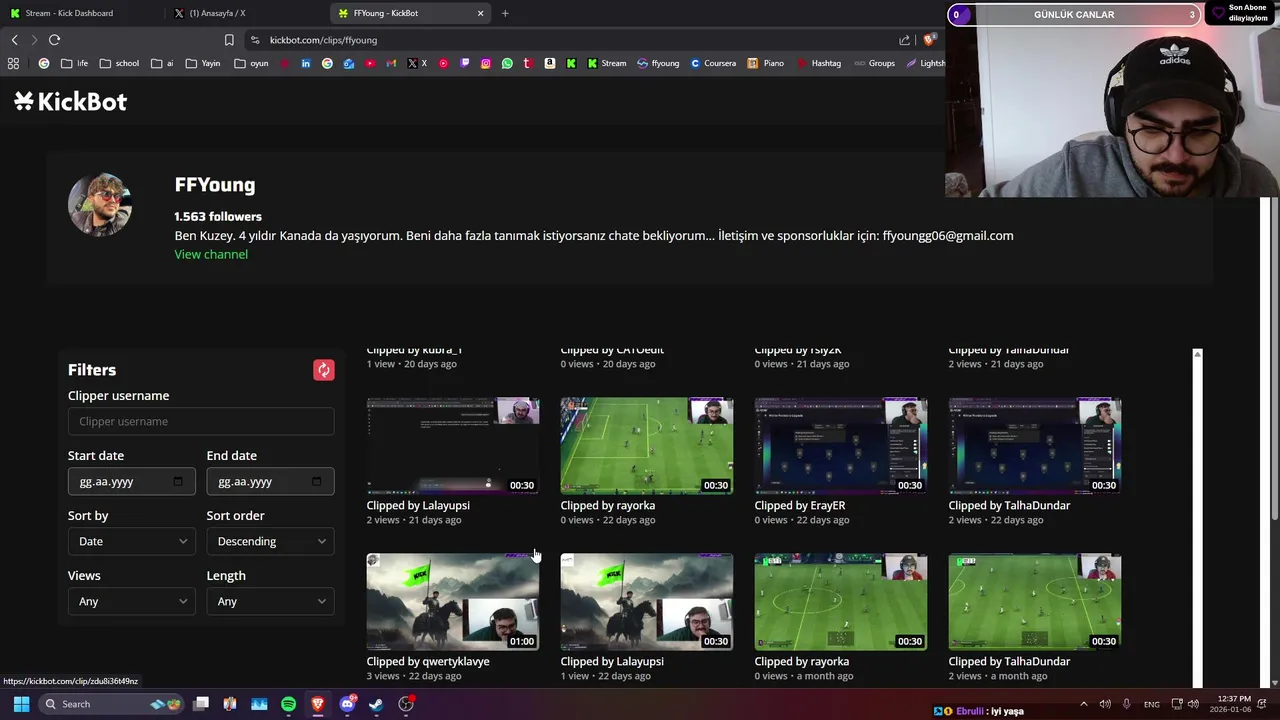Open the share icon in the address bar
Viewport: 1280px width, 720px height.
click(904, 40)
